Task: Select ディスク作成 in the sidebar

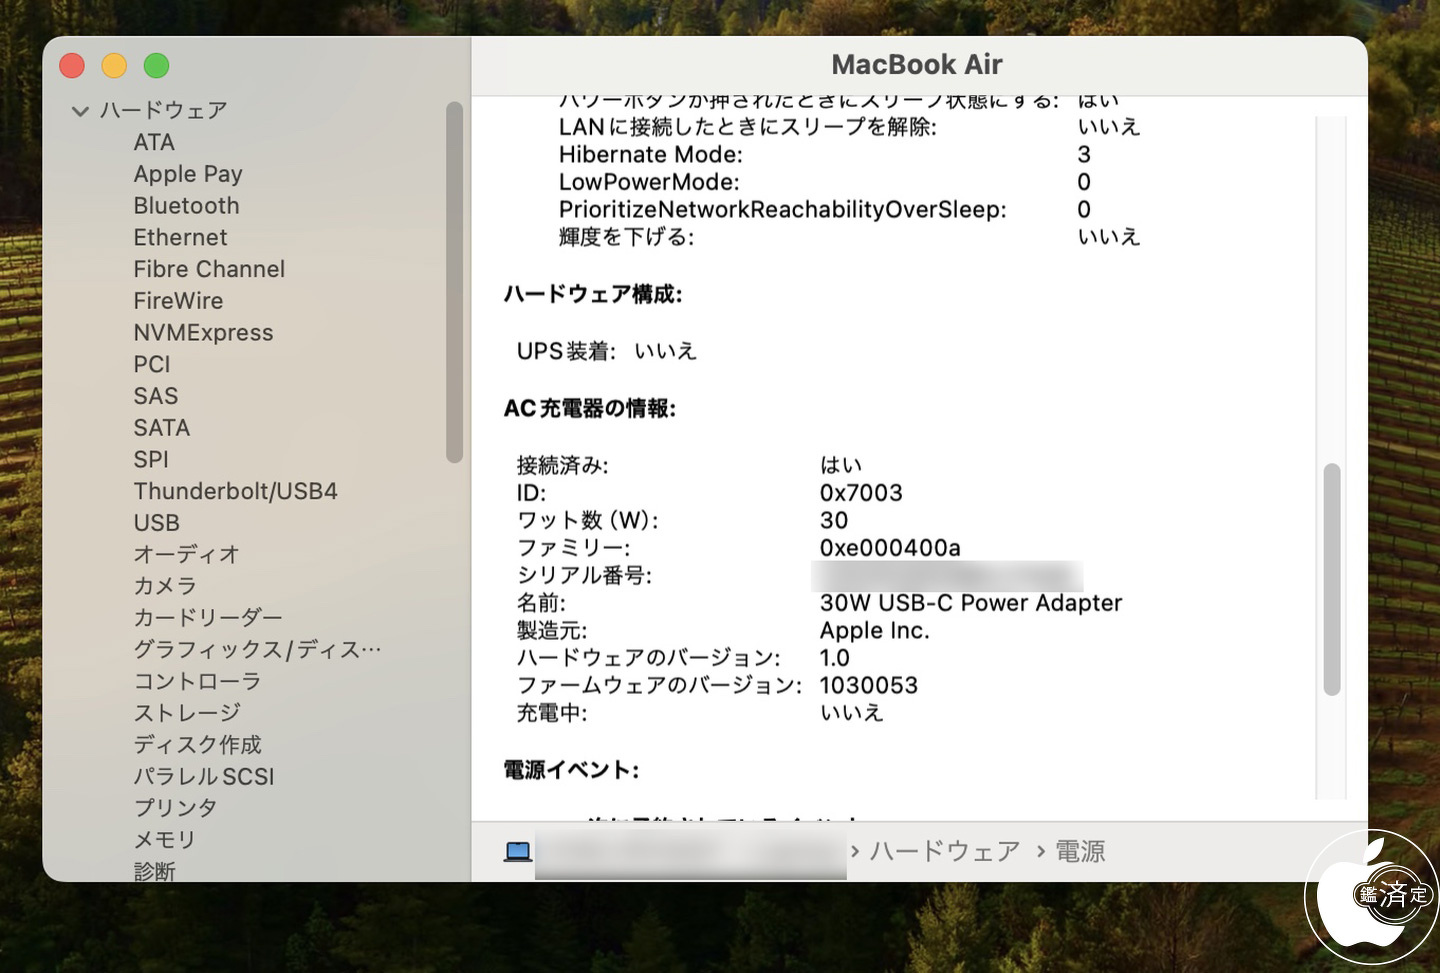Action: pyautogui.click(x=198, y=745)
